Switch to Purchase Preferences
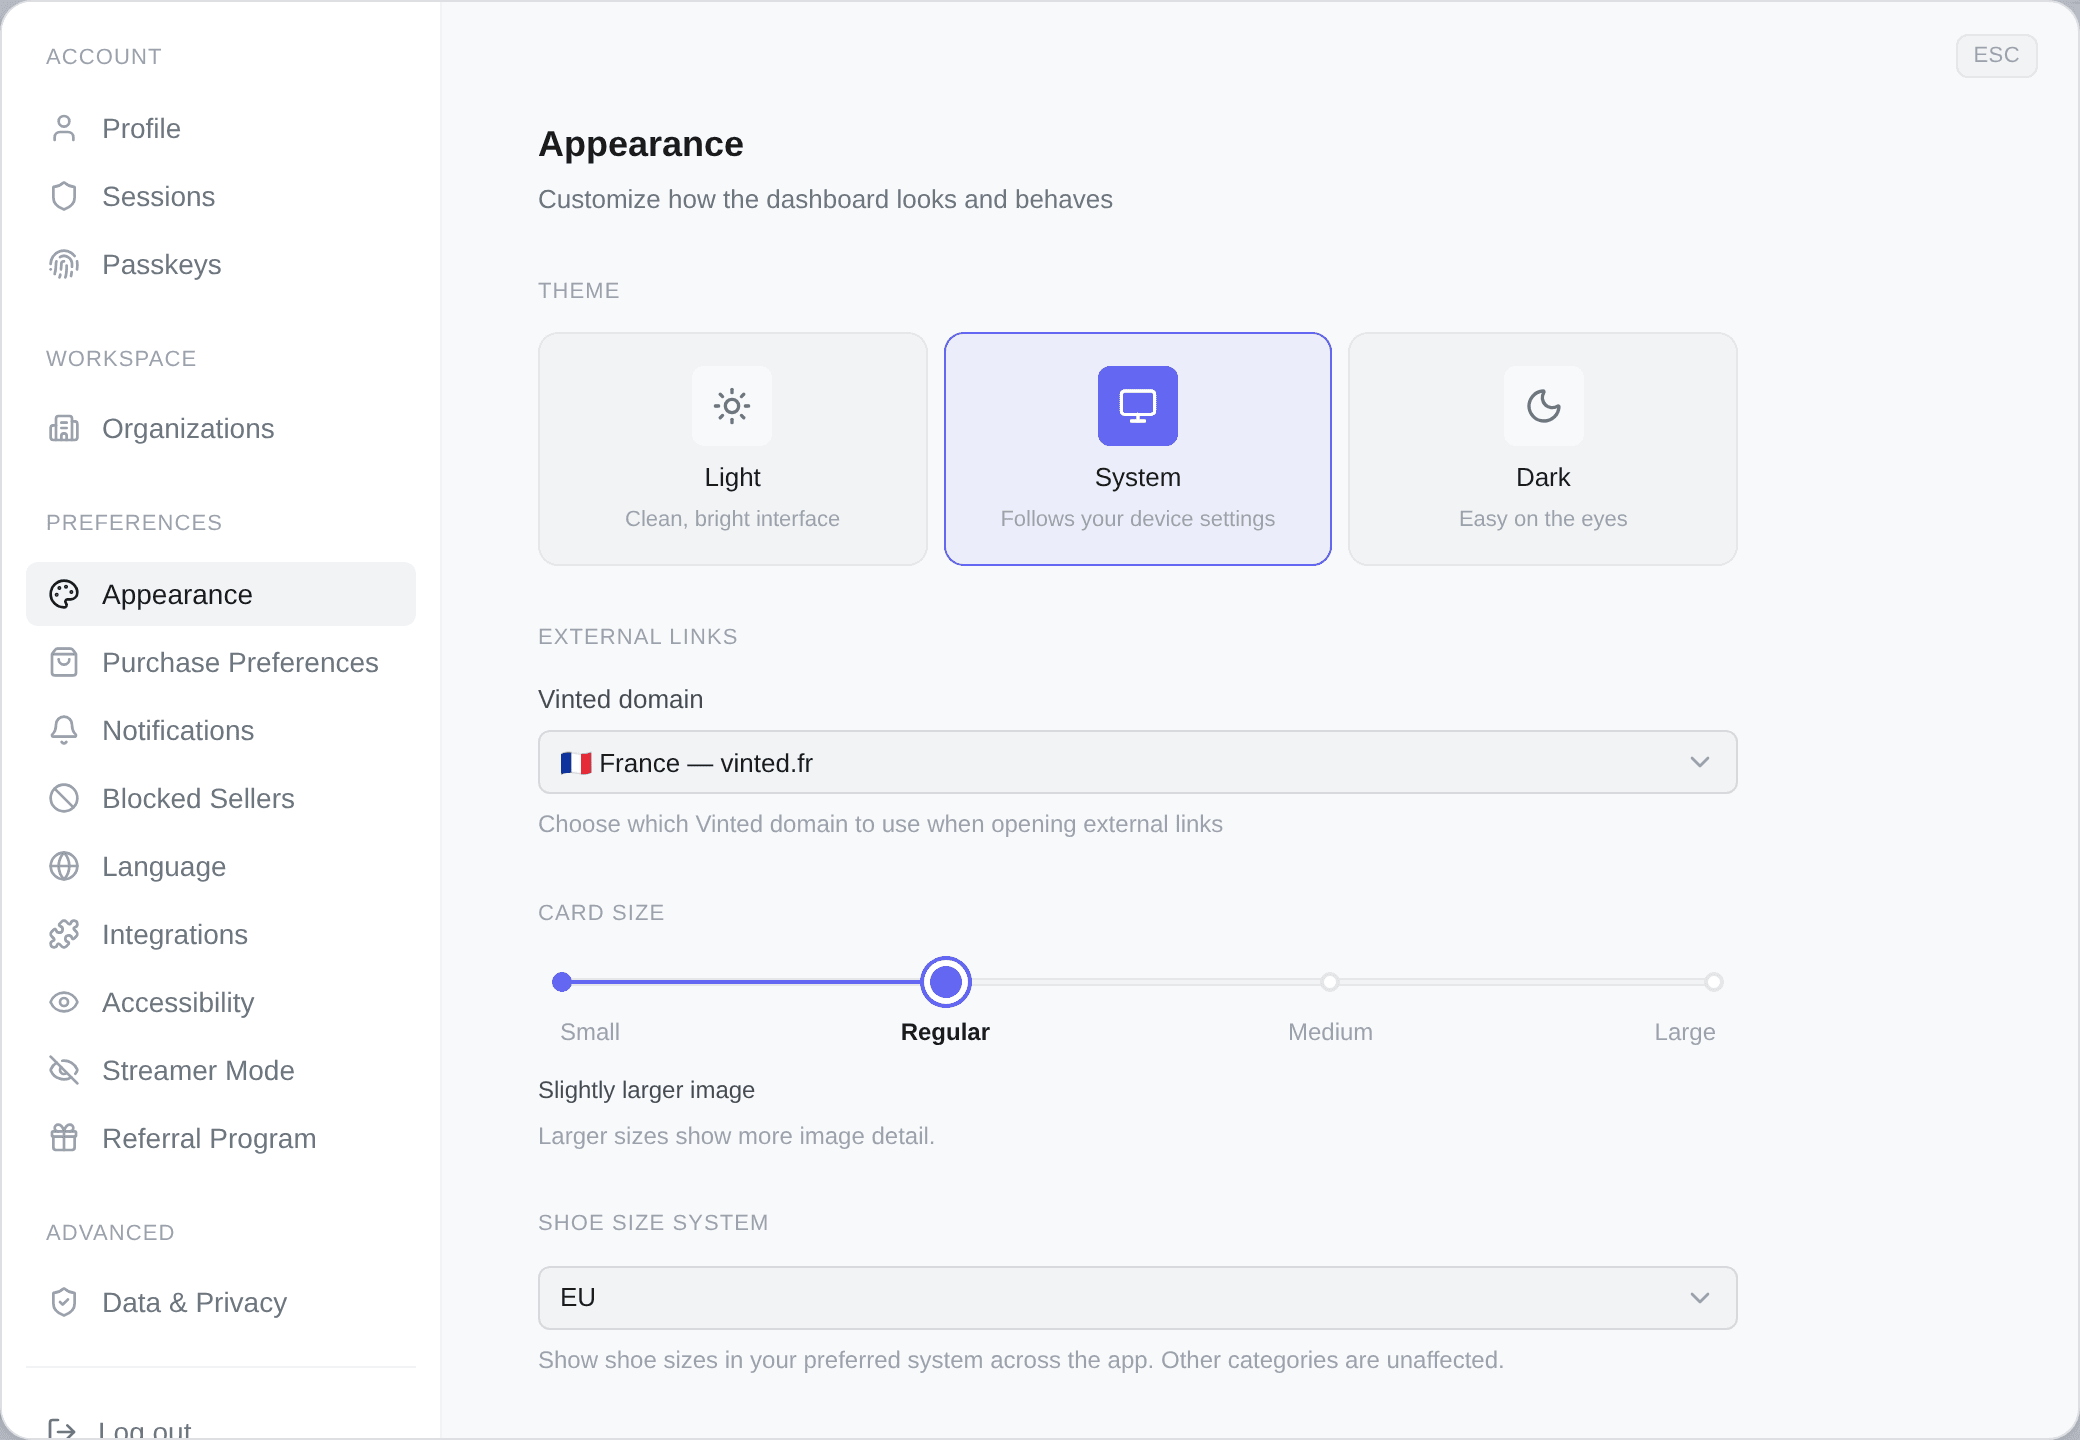2080x1440 pixels. [x=221, y=663]
